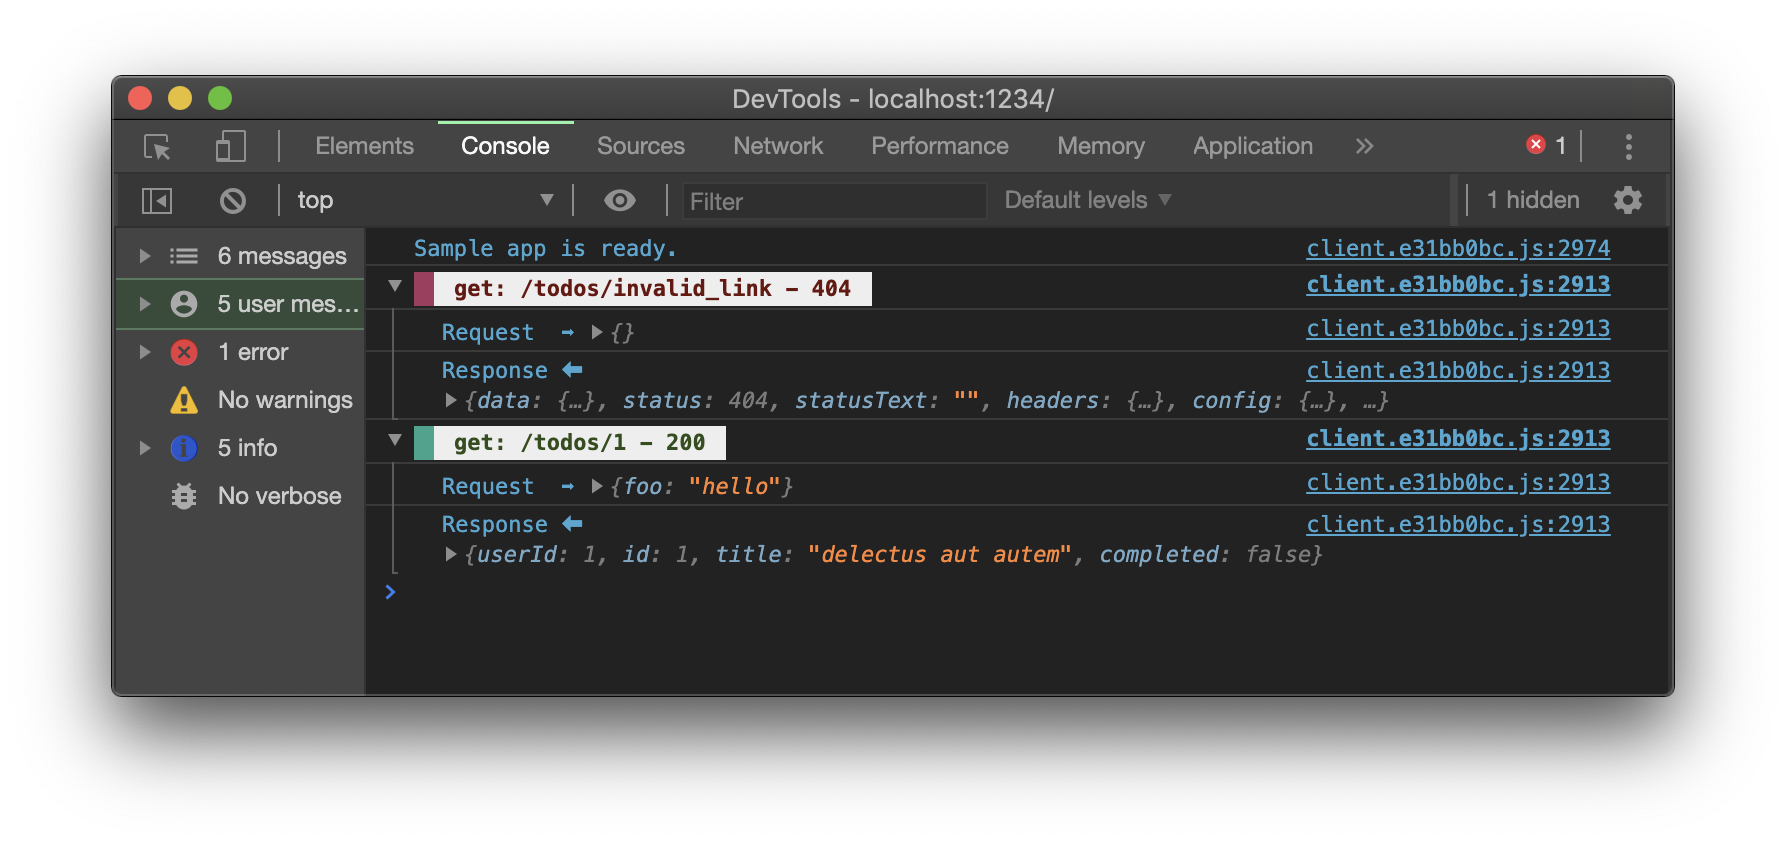Open source link beside /todos/1 200 row

pyautogui.click(x=1458, y=438)
